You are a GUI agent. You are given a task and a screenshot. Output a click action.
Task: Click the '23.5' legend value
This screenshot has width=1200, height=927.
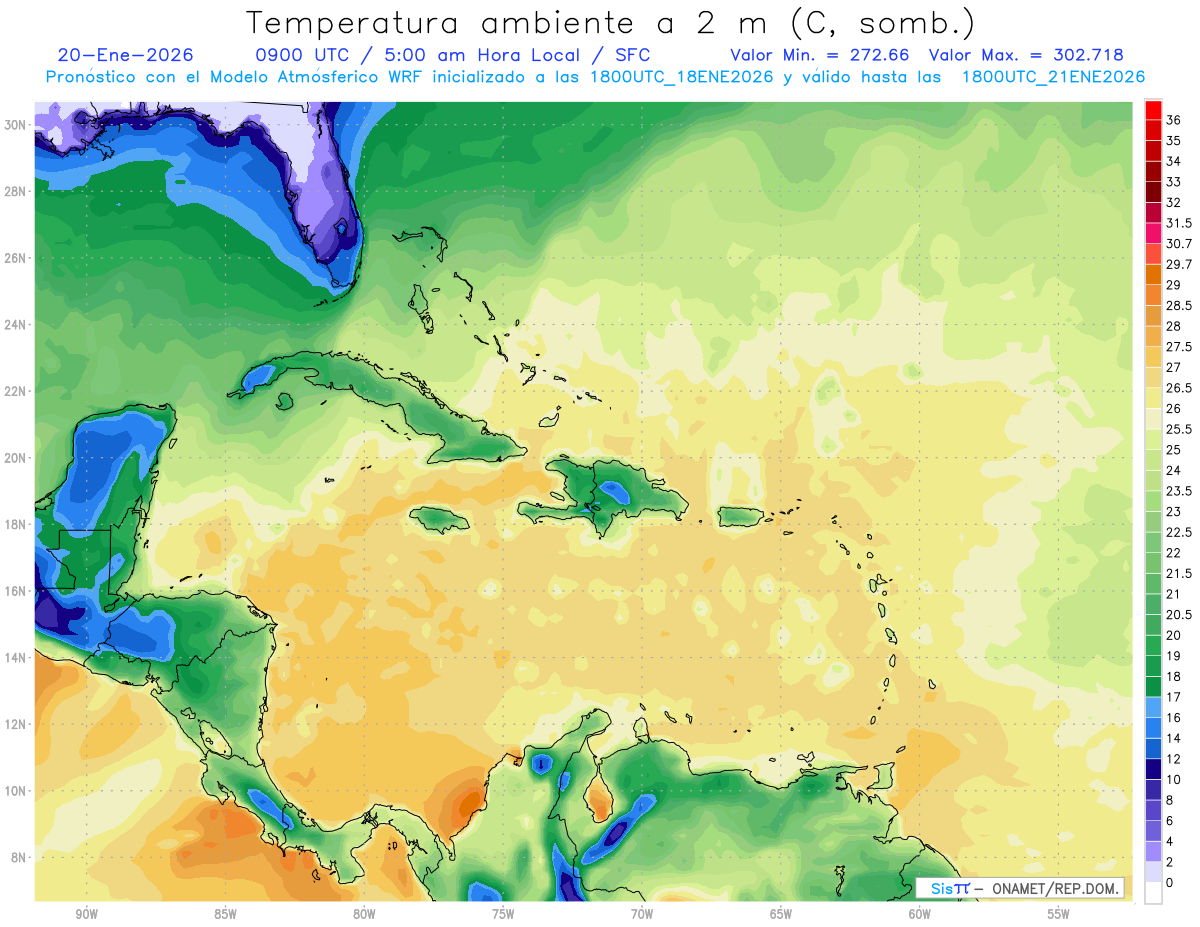click(1178, 491)
